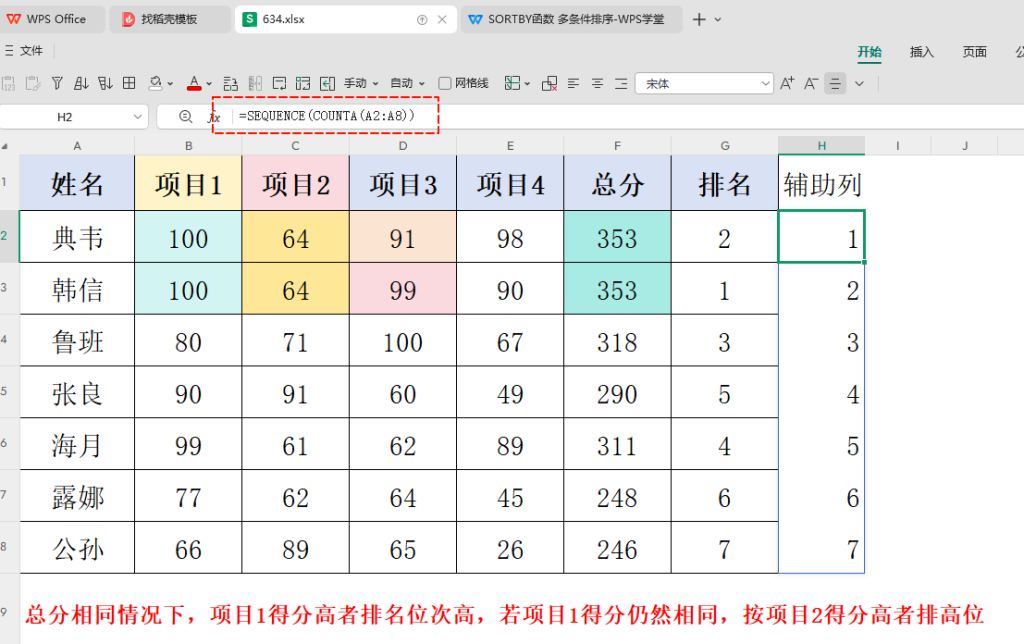Click the zoom magnifier icon in formula bar
Viewport: 1024px width, 644px height.
[185, 116]
